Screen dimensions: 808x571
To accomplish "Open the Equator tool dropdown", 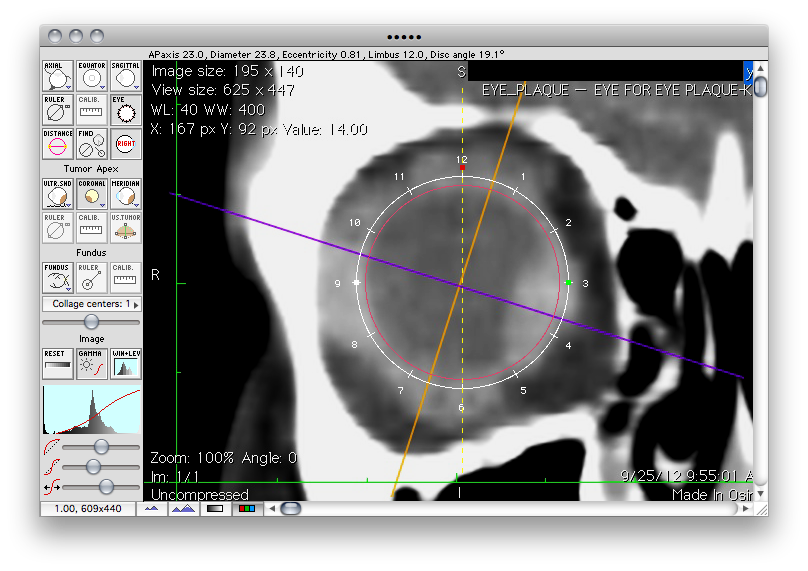I will click(x=102, y=87).
